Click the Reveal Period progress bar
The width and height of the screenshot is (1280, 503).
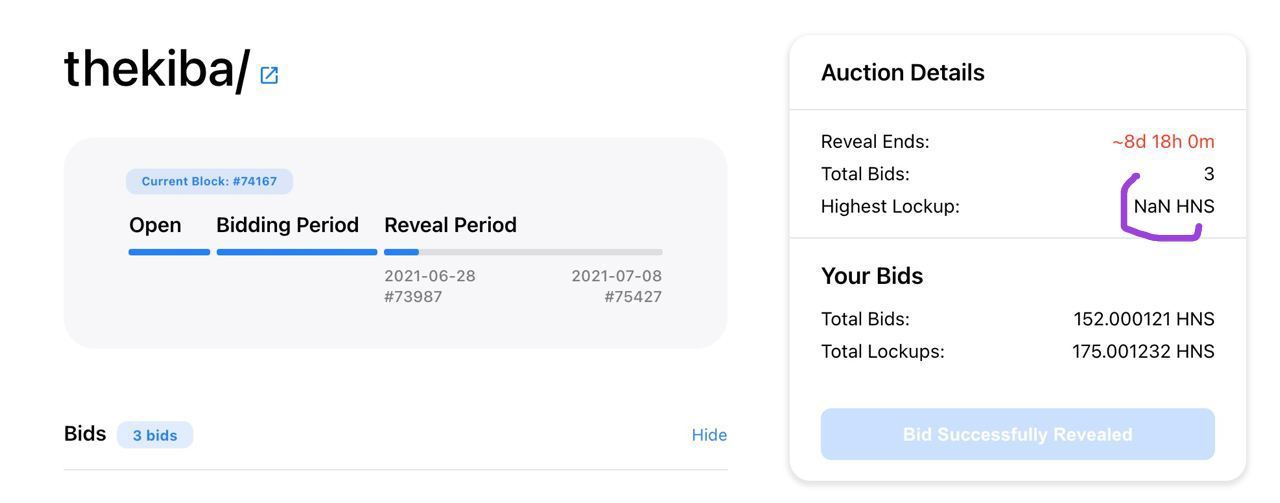523,252
